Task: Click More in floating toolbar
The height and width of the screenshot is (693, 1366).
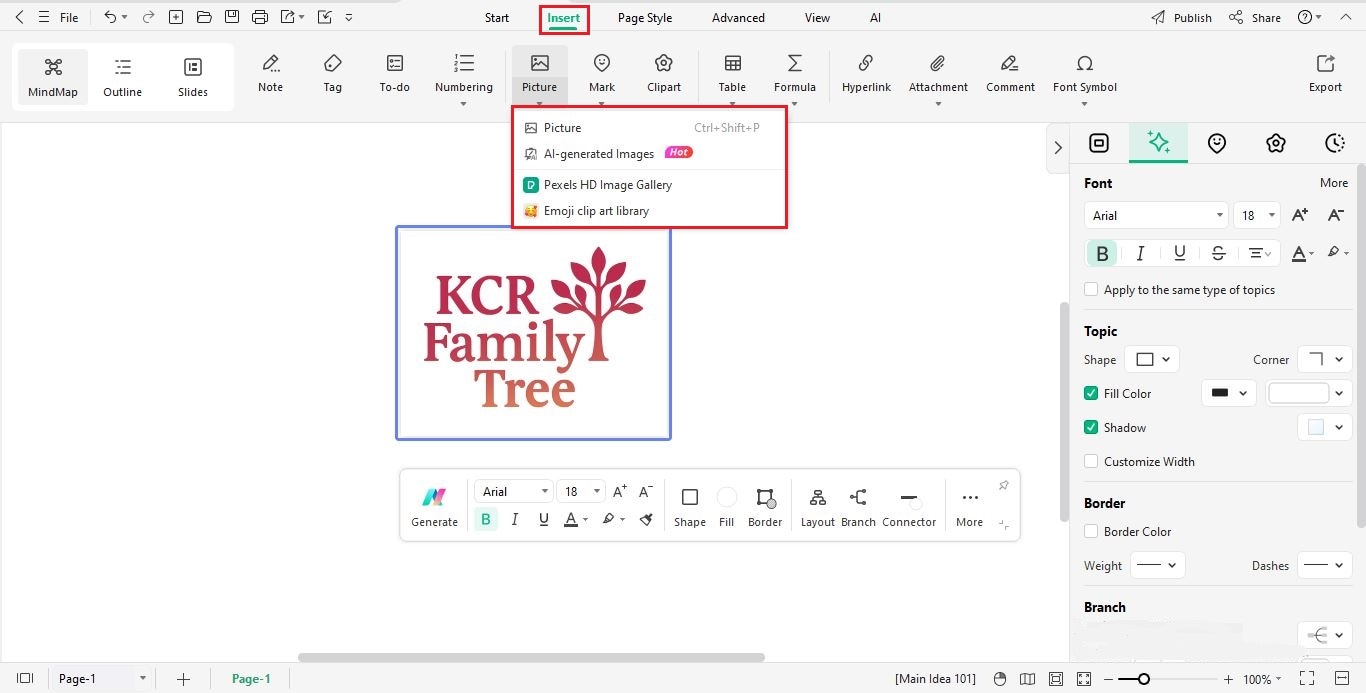Action: (x=969, y=507)
